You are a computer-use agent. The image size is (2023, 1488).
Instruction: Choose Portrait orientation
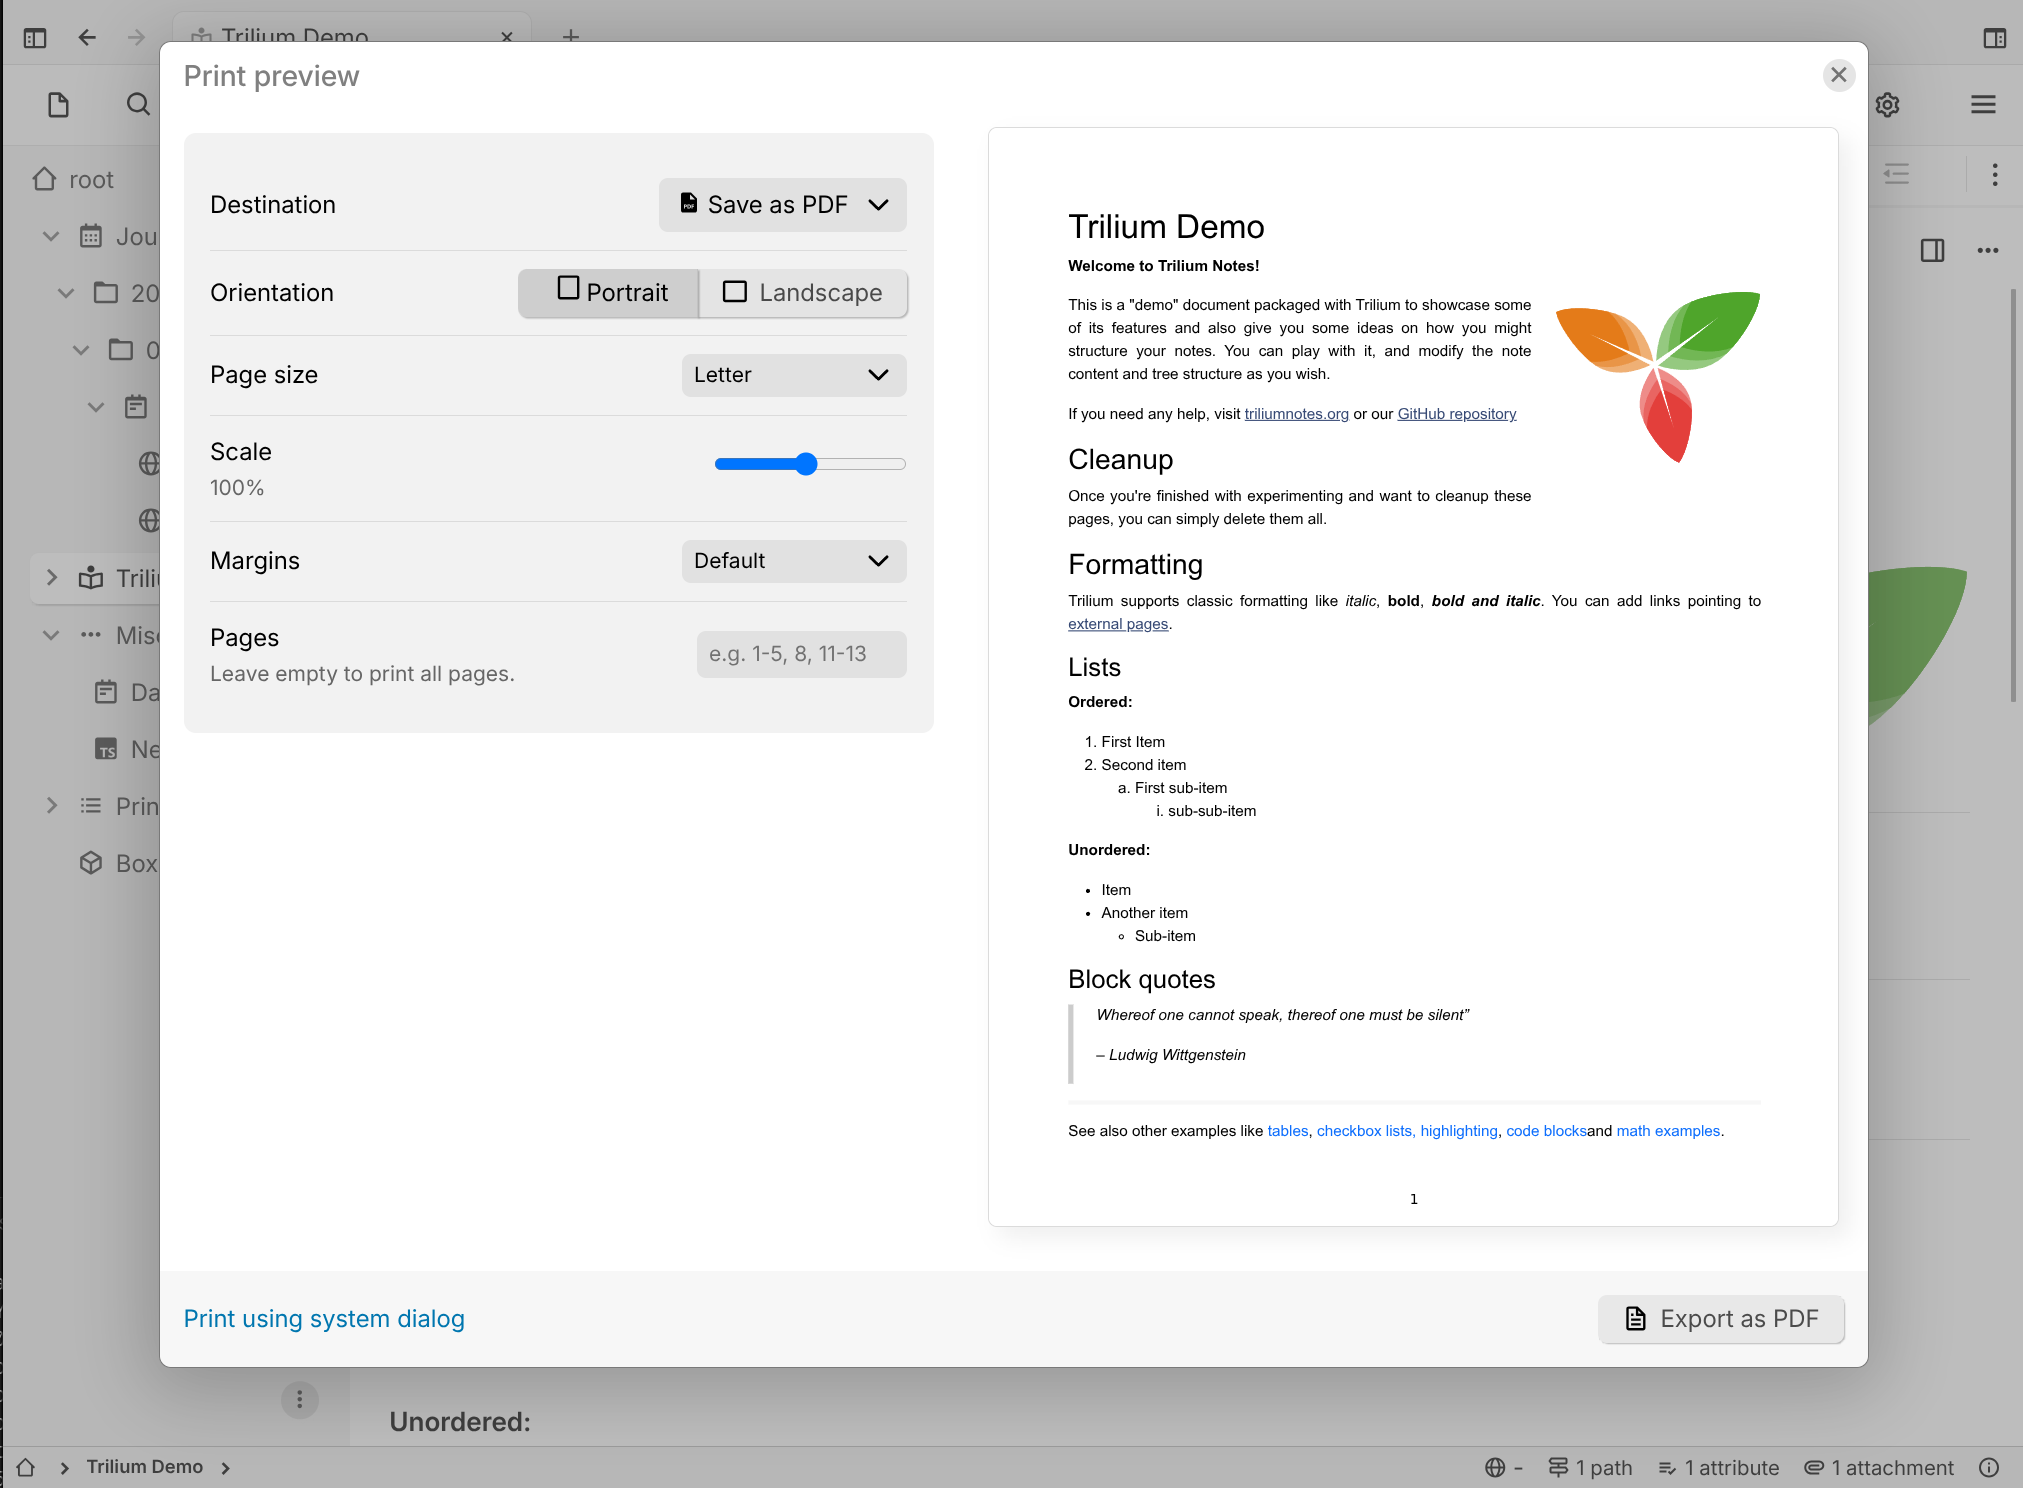(609, 293)
